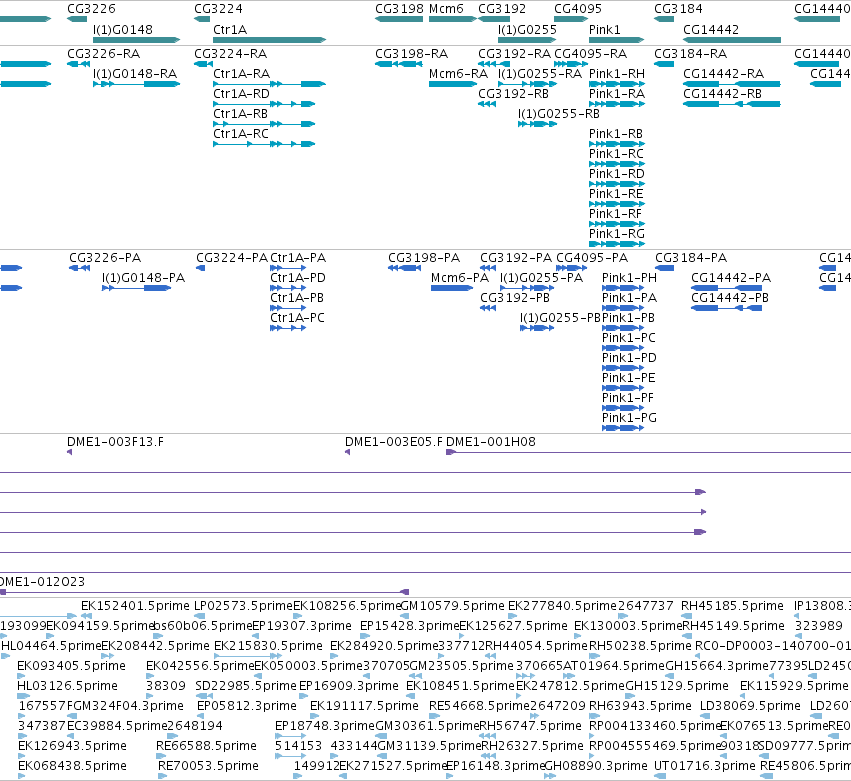The image size is (851, 781).
Task: Click EST HL03126.5prime
Action: pos(67,685)
